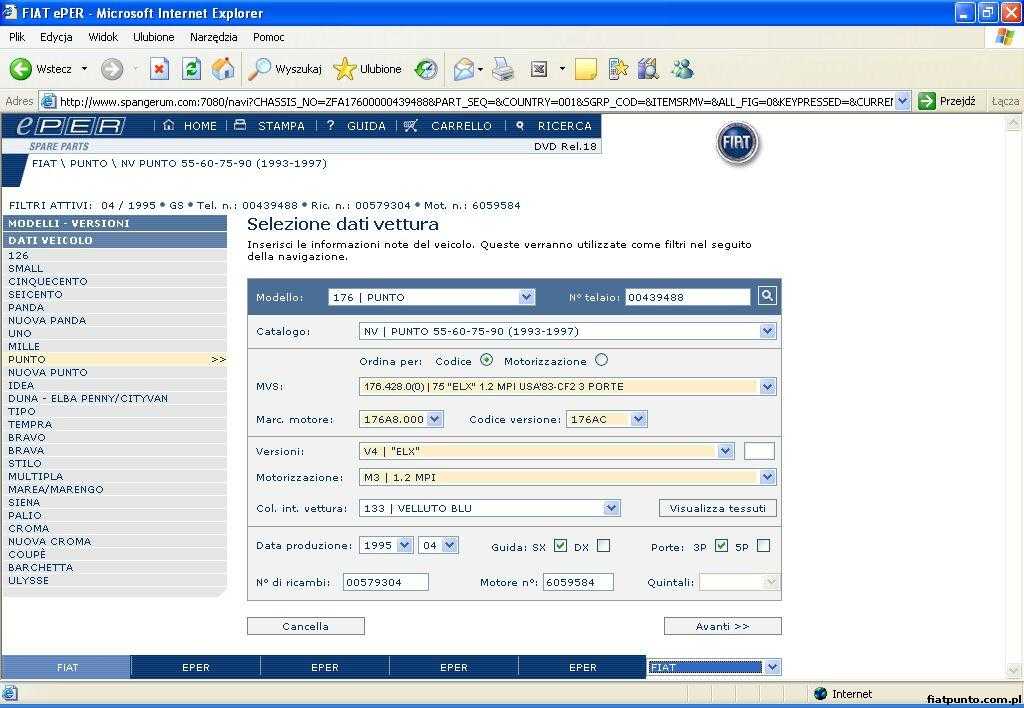The height and width of the screenshot is (708, 1024).
Task: Open the Pomoc menu
Action: [268, 37]
